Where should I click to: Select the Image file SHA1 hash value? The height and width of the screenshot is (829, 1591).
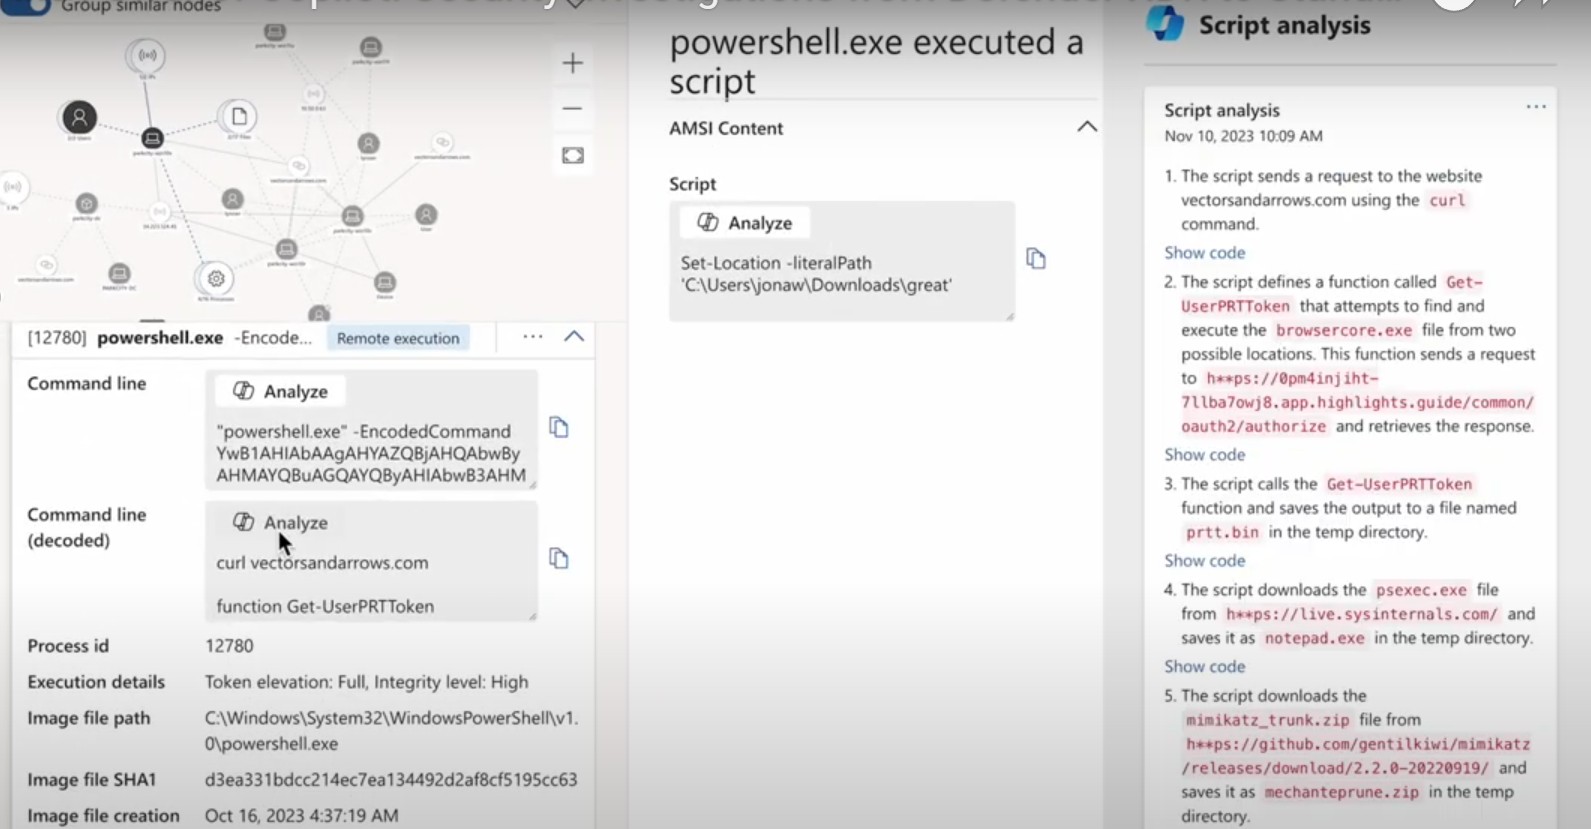click(391, 780)
